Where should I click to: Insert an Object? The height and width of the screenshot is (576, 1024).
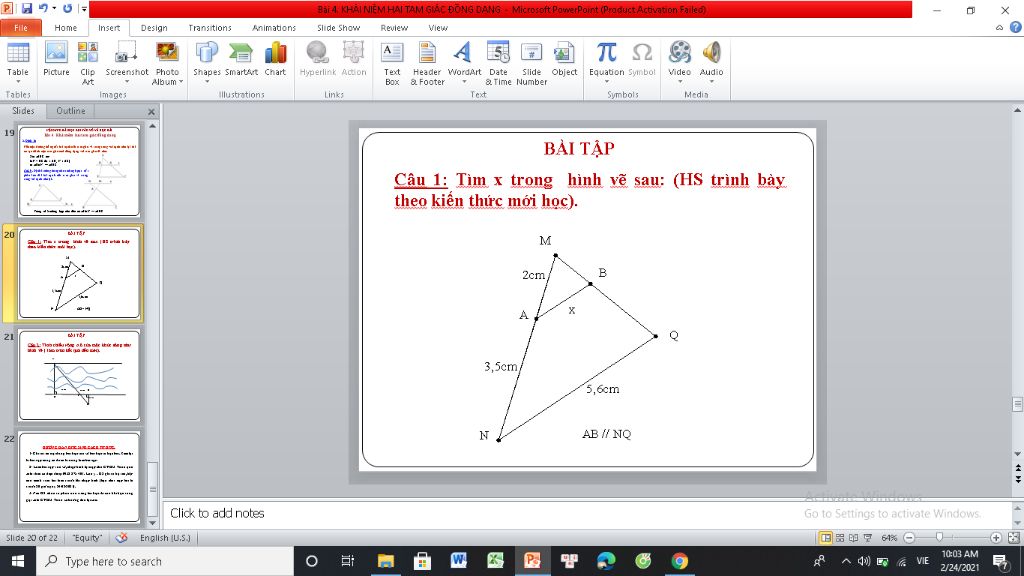564,59
